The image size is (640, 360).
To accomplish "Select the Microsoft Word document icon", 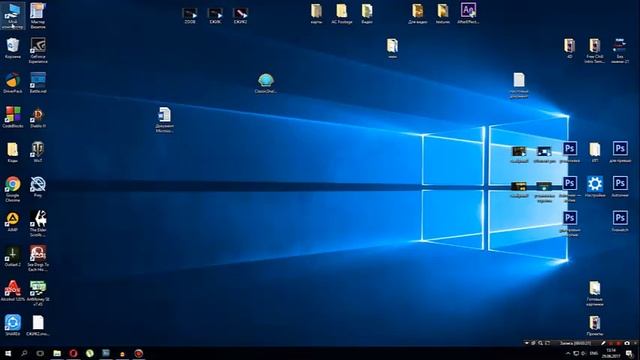I will tap(164, 120).
